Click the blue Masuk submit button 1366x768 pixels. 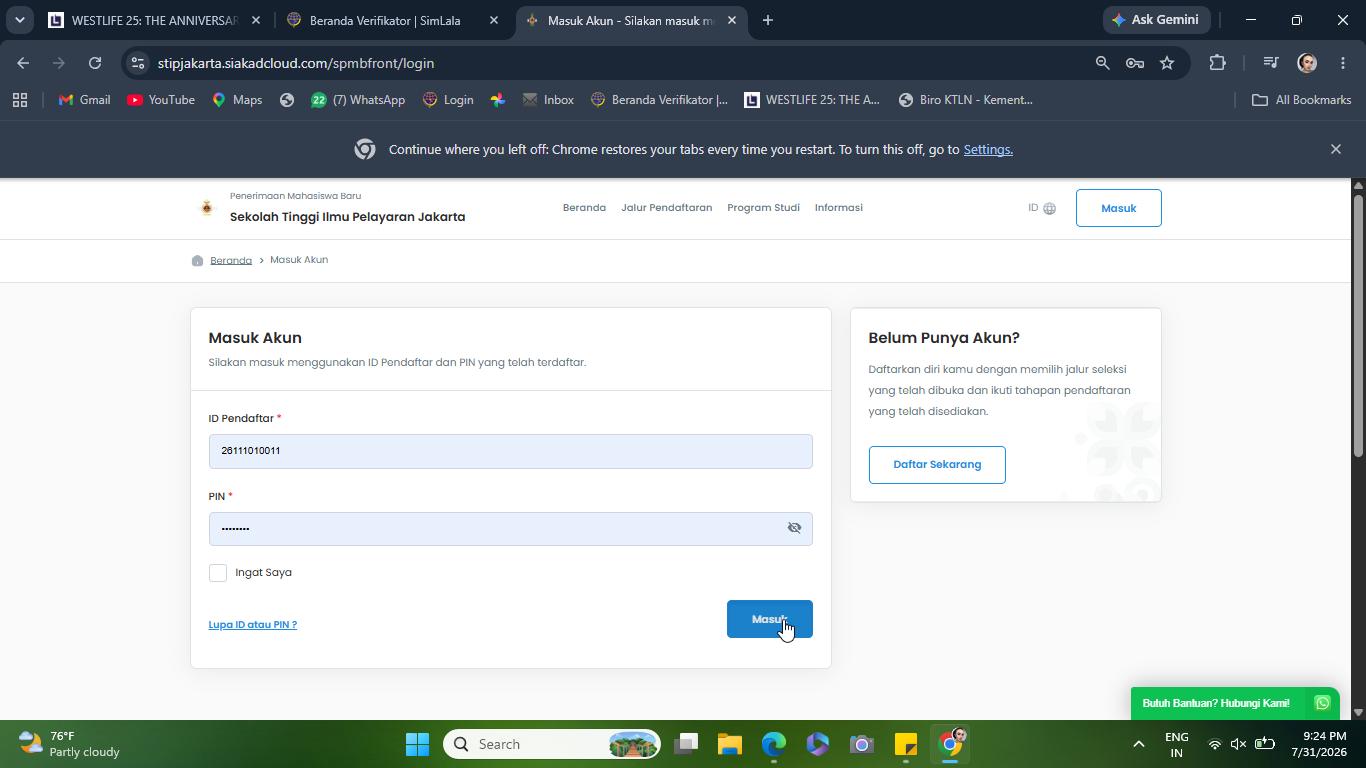click(769, 619)
